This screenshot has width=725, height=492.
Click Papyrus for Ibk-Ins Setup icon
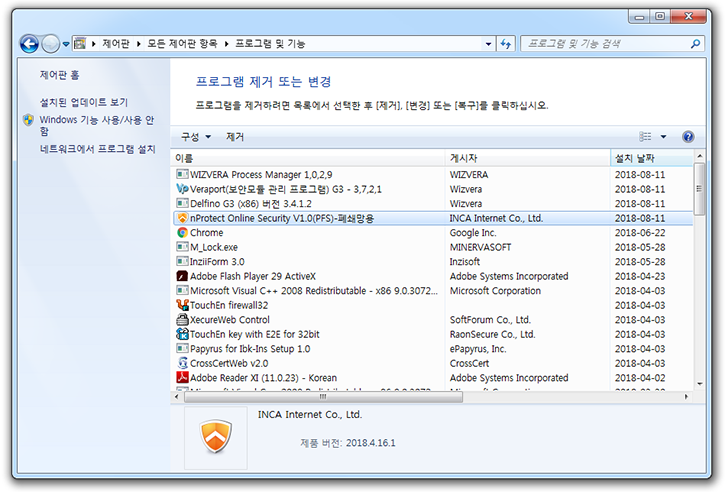[x=182, y=348]
